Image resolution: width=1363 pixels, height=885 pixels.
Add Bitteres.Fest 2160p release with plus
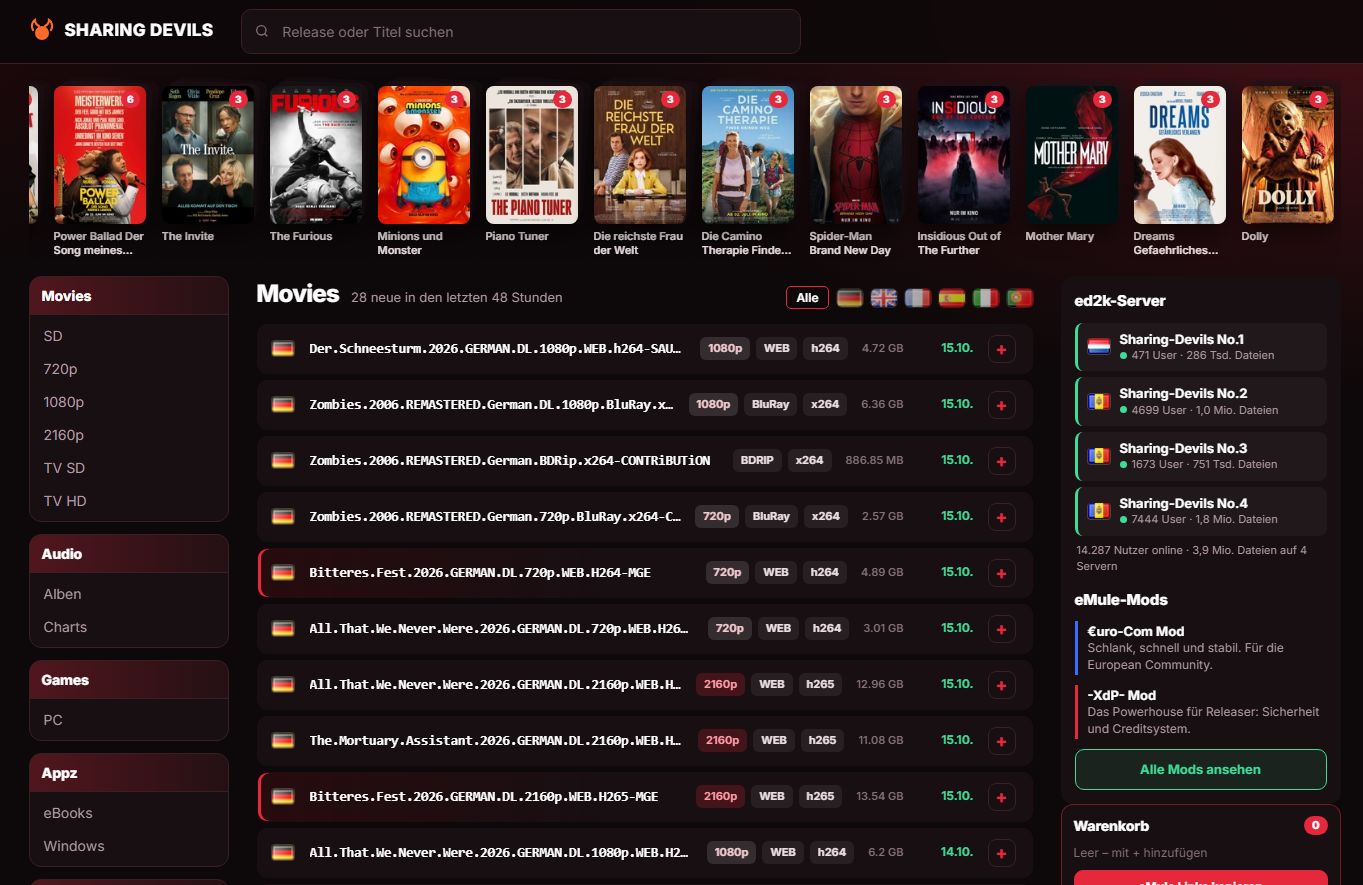1002,797
